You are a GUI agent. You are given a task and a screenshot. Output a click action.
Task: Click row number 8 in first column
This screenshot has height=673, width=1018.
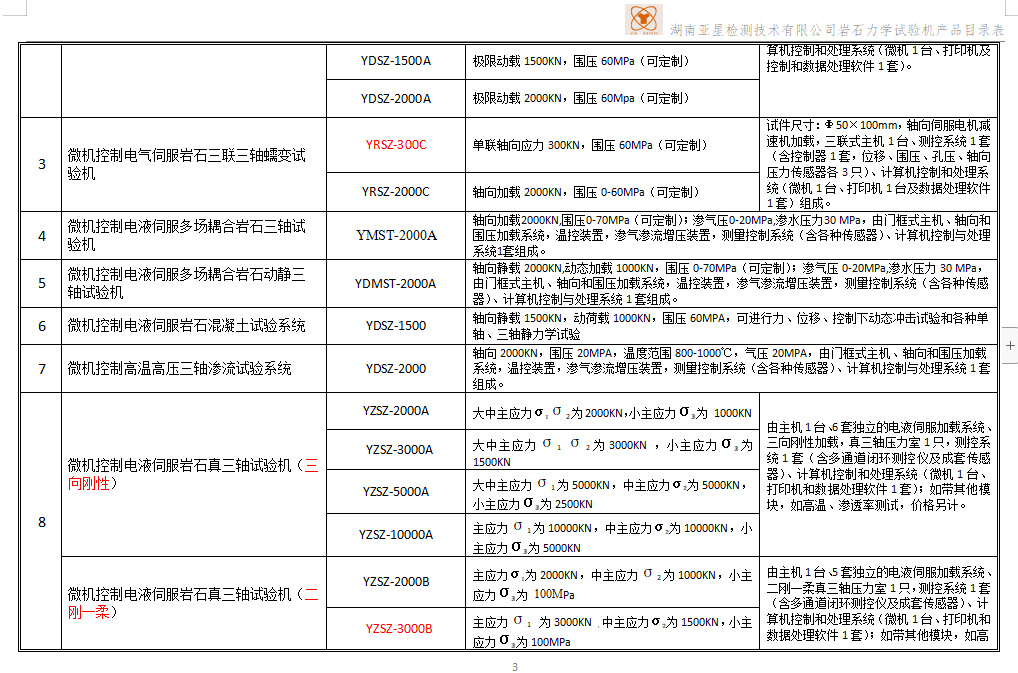click(x=41, y=522)
